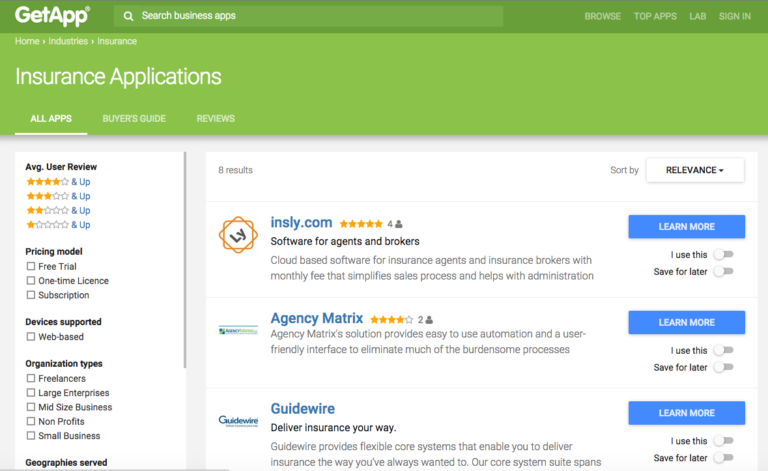Click the Agency Matrix reviewer count icon
Image resolution: width=768 pixels, height=471 pixels.
(x=429, y=320)
